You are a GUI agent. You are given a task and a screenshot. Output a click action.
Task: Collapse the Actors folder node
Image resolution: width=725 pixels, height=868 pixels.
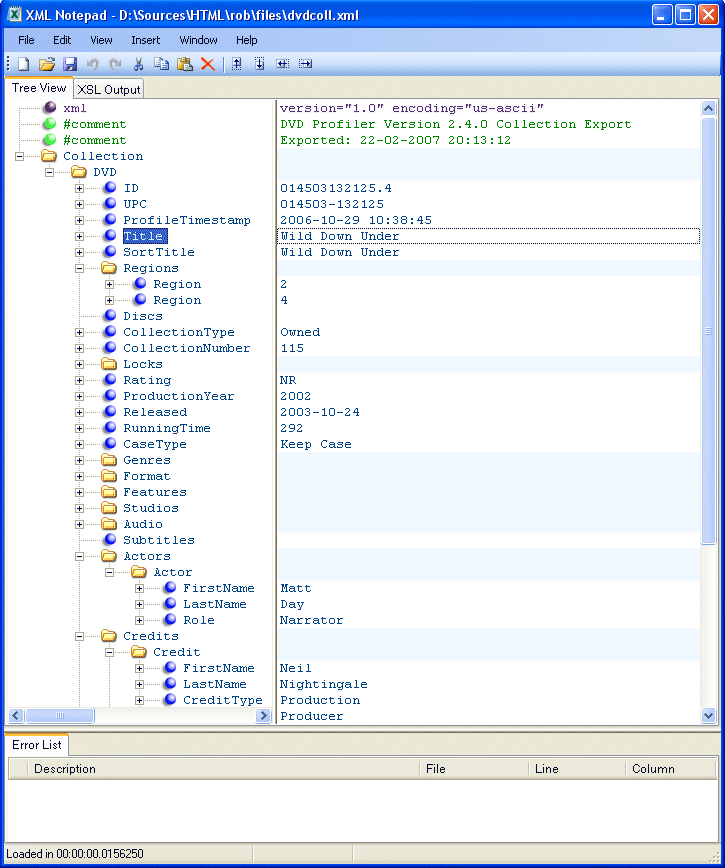point(79,556)
